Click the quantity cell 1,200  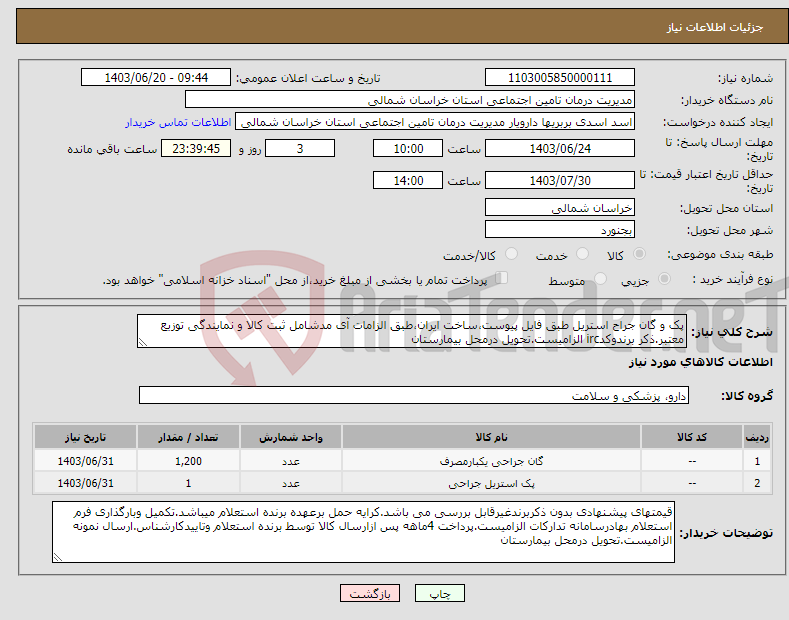pyautogui.click(x=188, y=461)
